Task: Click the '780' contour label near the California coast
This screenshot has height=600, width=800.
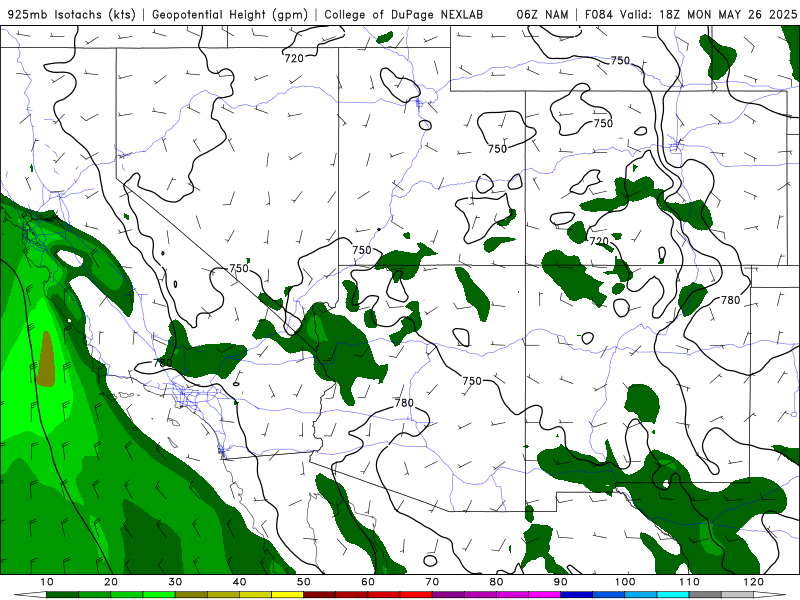Action: [163, 363]
